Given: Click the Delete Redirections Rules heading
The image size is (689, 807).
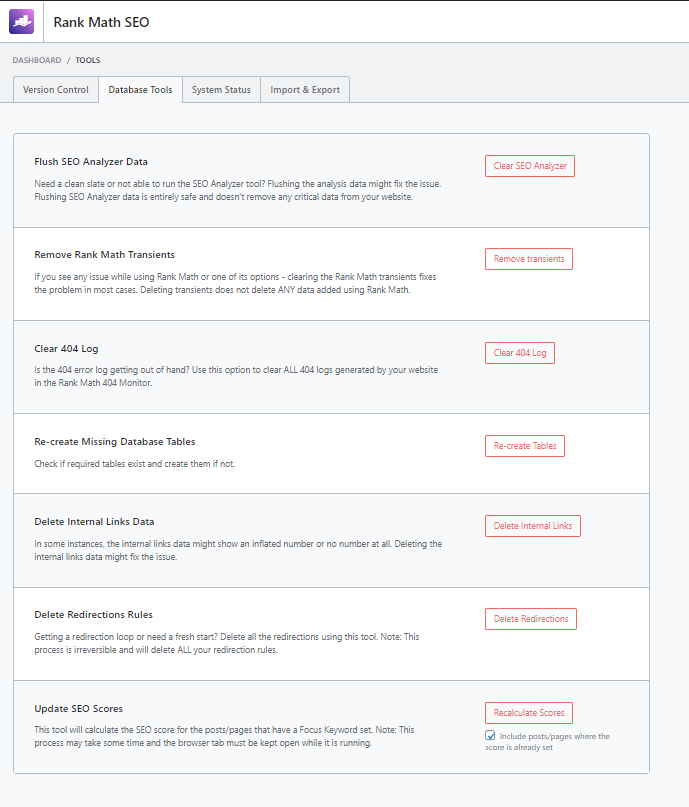Looking at the screenshot, I should click(94, 615).
